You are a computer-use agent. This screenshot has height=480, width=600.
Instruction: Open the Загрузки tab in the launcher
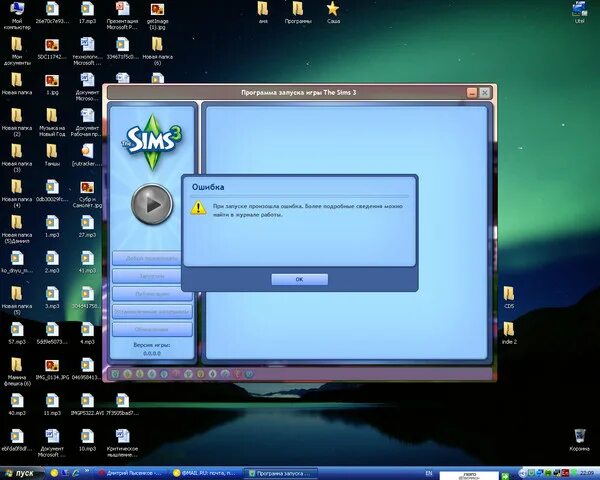coord(147,276)
